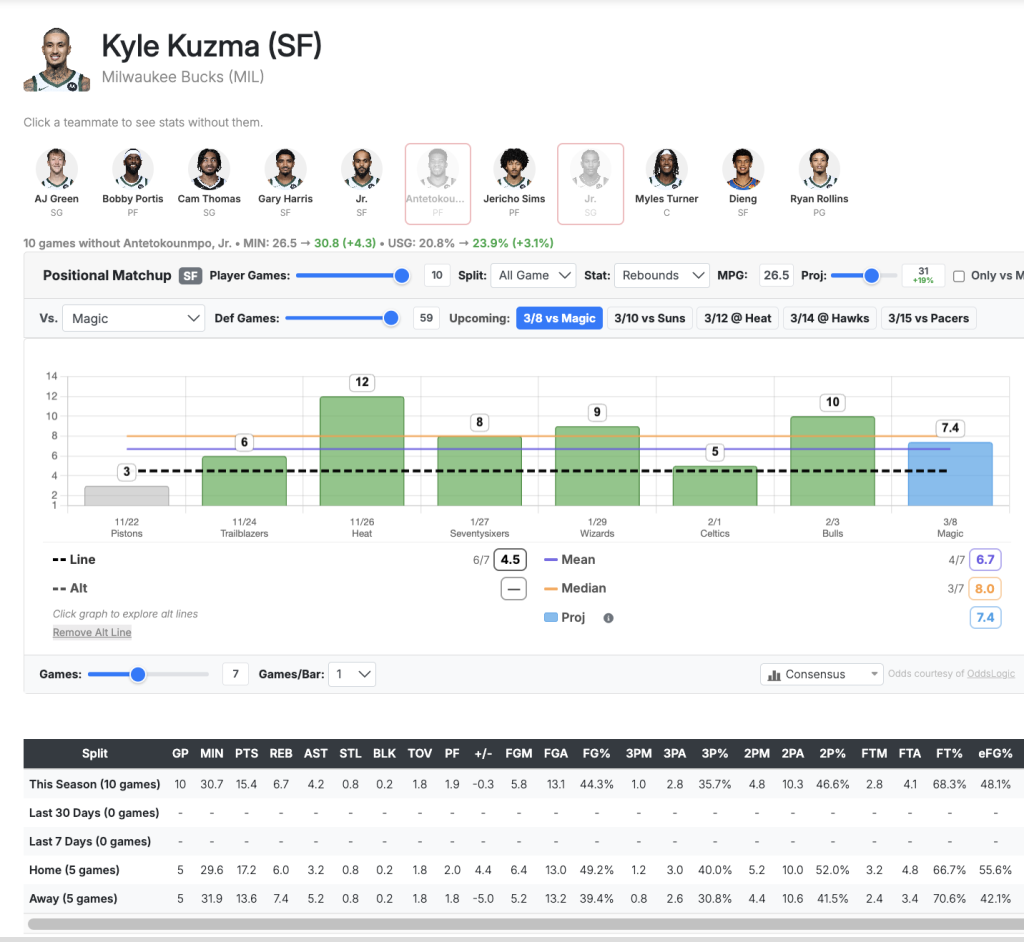Select Jericho Sims teammate avatar
This screenshot has width=1024, height=942.
(x=514, y=169)
